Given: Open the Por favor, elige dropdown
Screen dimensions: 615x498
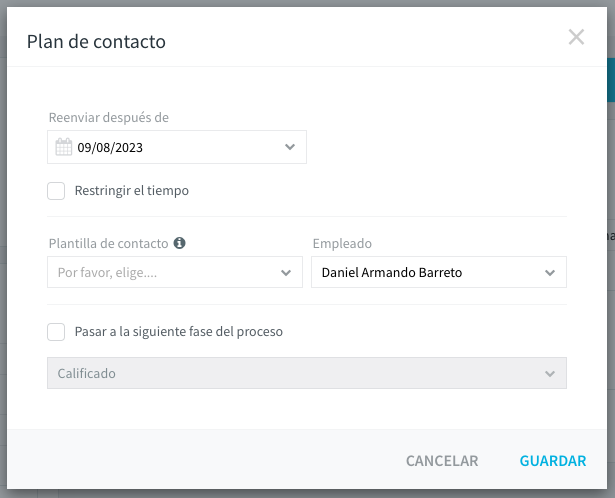Looking at the screenshot, I should 175,272.
